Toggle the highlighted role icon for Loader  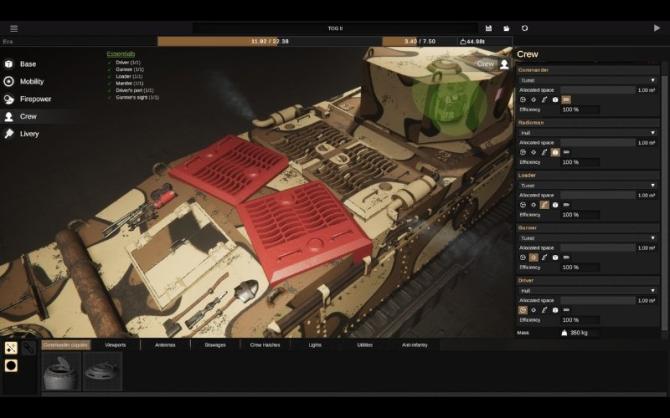coord(545,204)
